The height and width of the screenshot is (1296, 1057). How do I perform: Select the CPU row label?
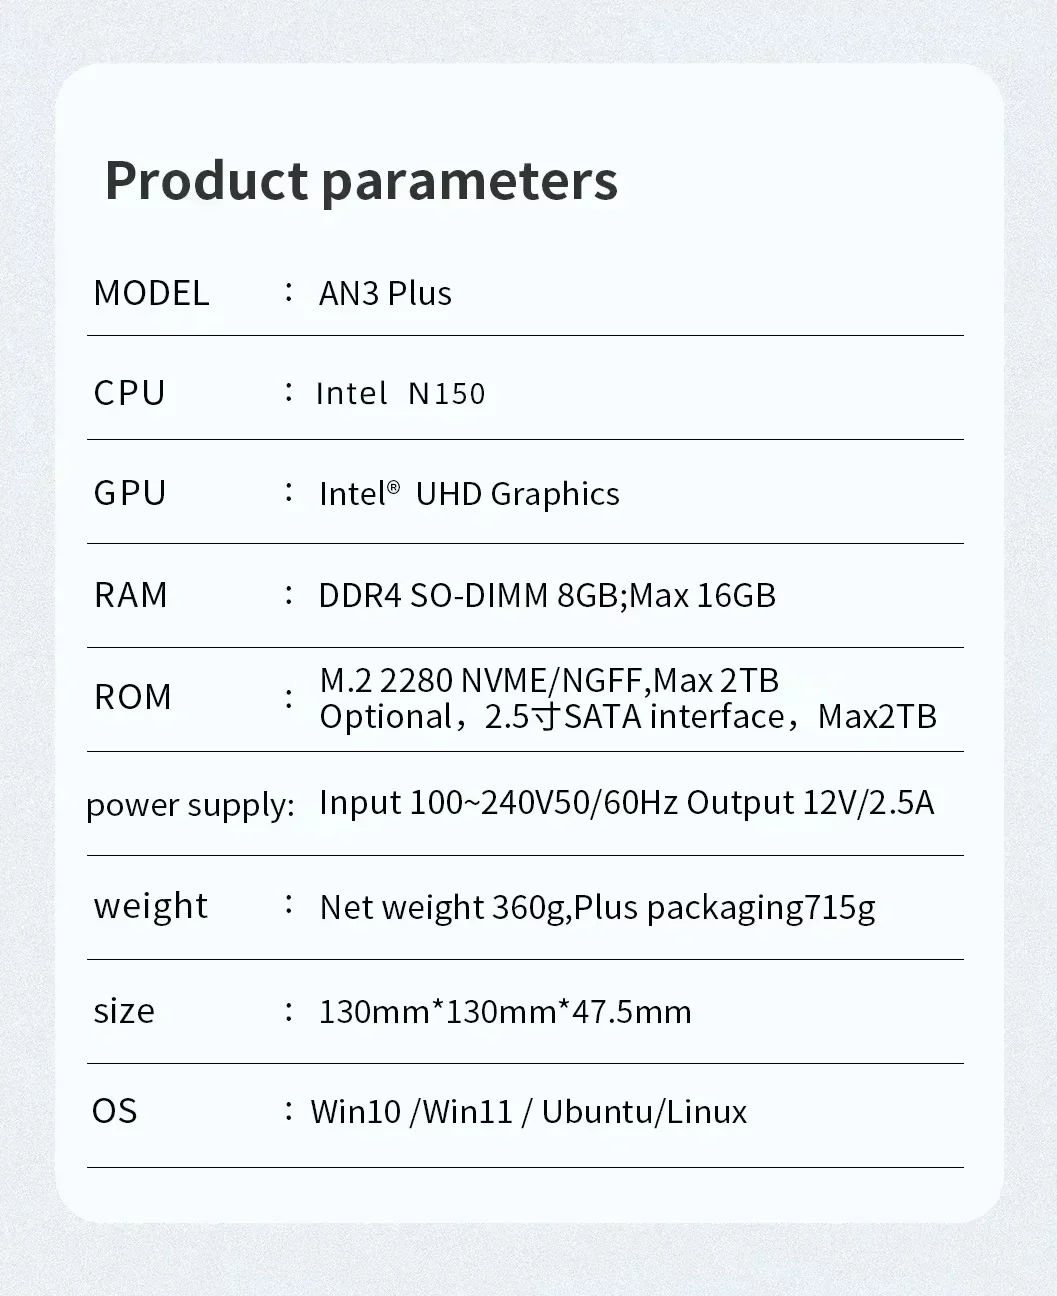click(129, 392)
